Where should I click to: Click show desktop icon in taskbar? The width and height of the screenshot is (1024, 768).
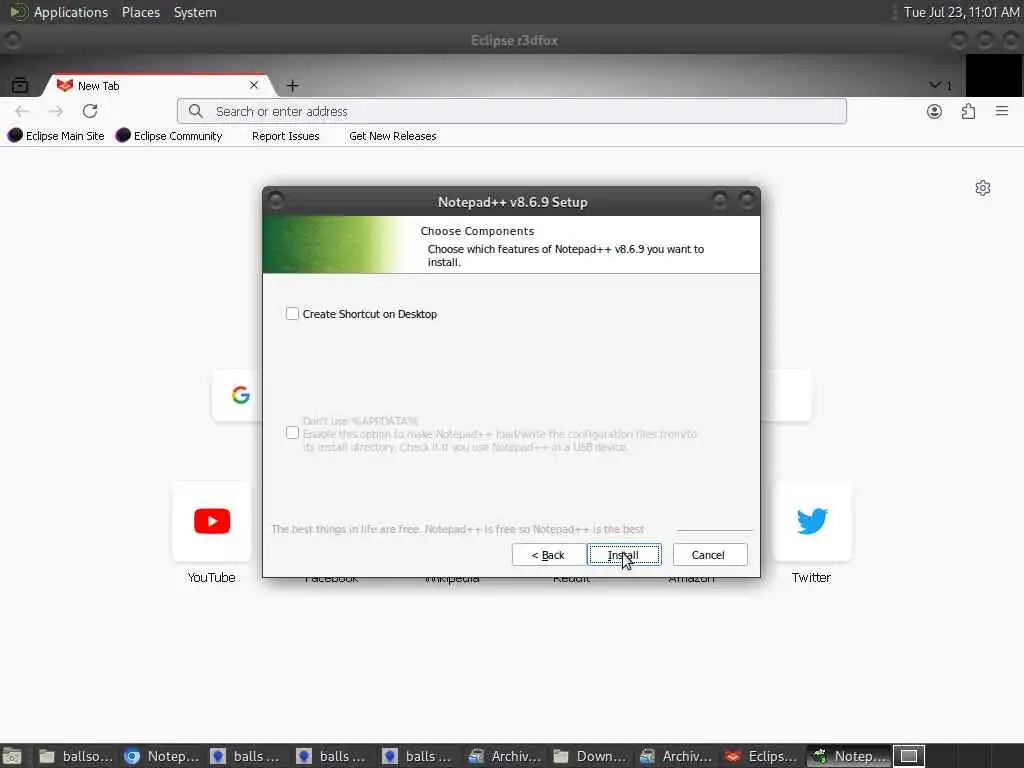coord(12,756)
